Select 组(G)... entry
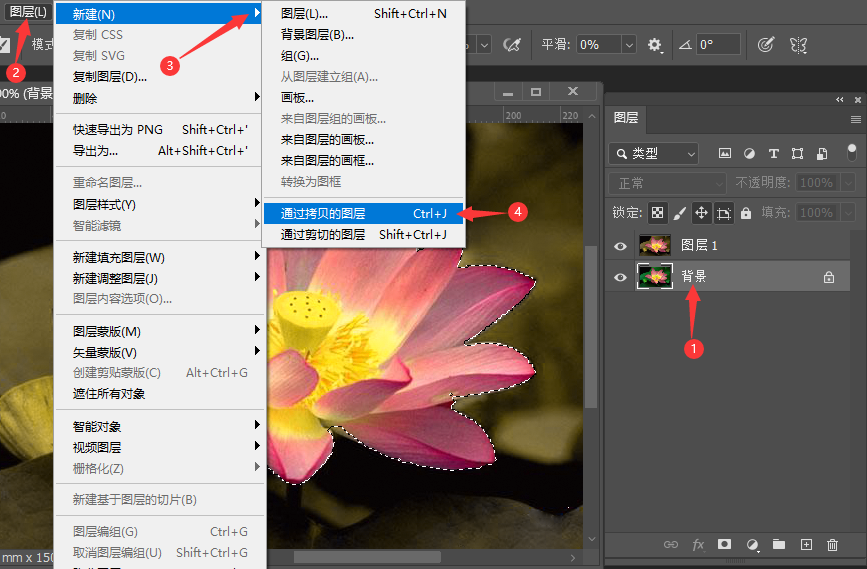The image size is (867, 569). pyautogui.click(x=363, y=56)
